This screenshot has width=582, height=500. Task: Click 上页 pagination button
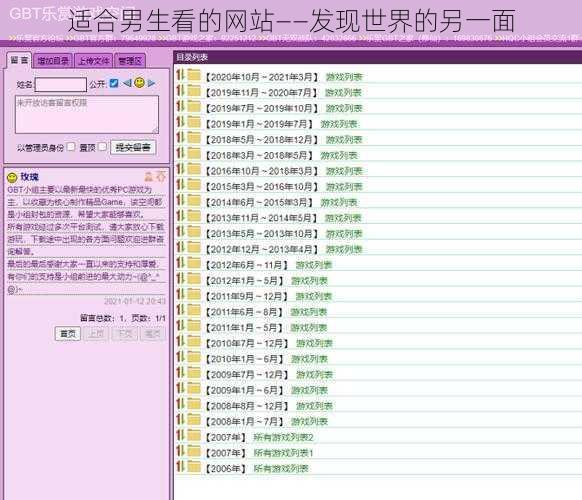coord(96,334)
